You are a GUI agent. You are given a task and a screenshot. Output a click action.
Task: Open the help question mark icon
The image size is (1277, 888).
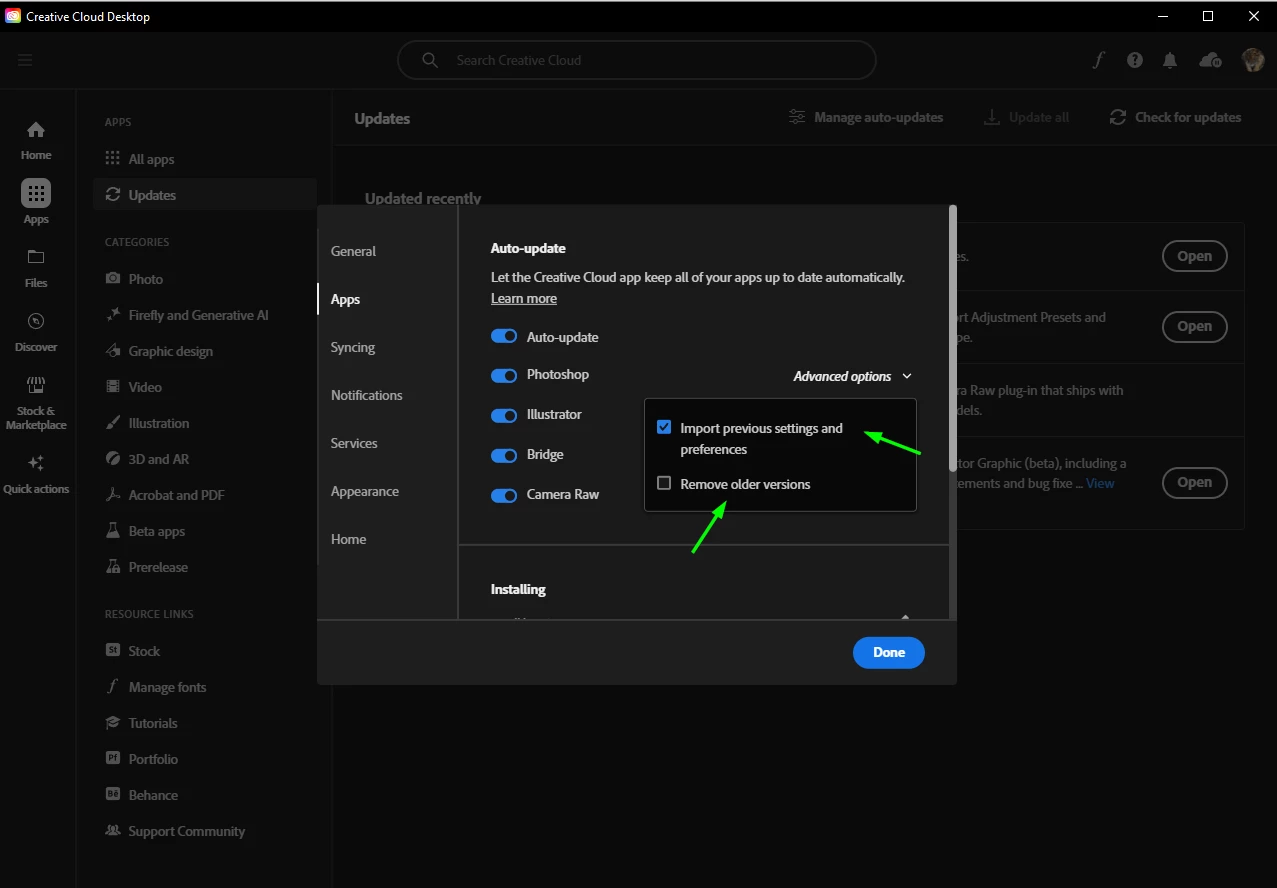[1134, 60]
